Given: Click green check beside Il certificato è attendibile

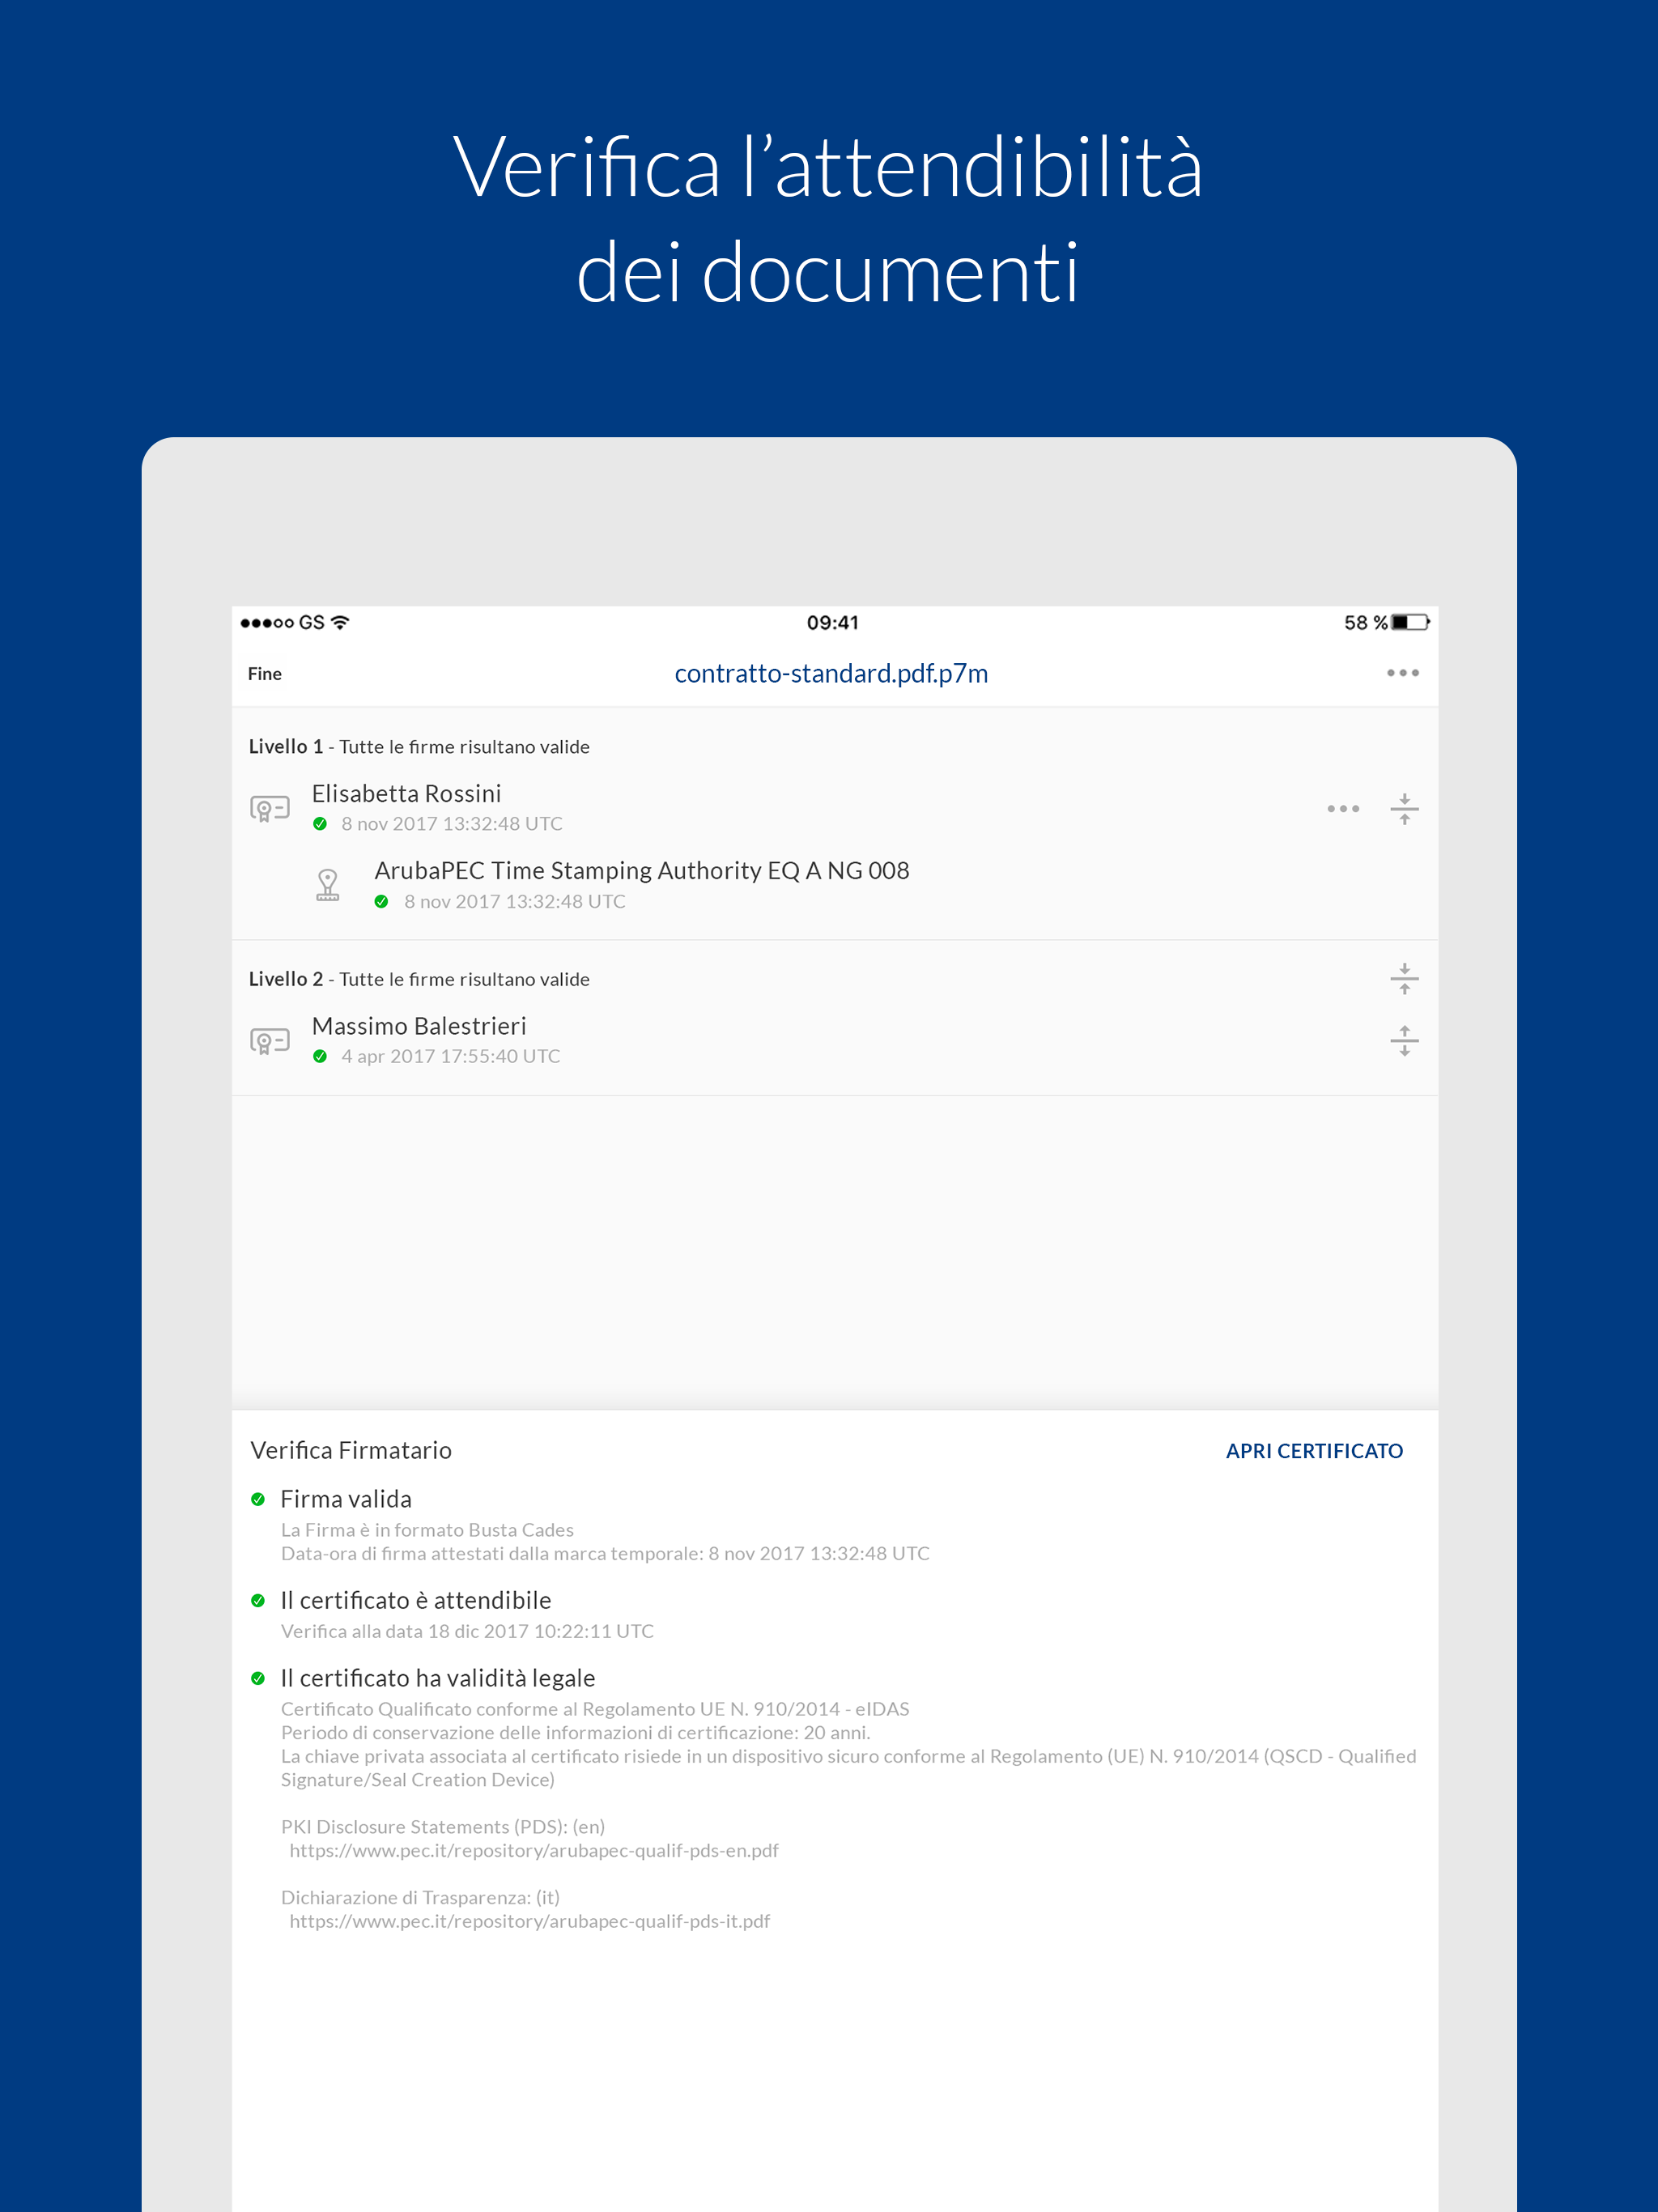Looking at the screenshot, I should [258, 1600].
